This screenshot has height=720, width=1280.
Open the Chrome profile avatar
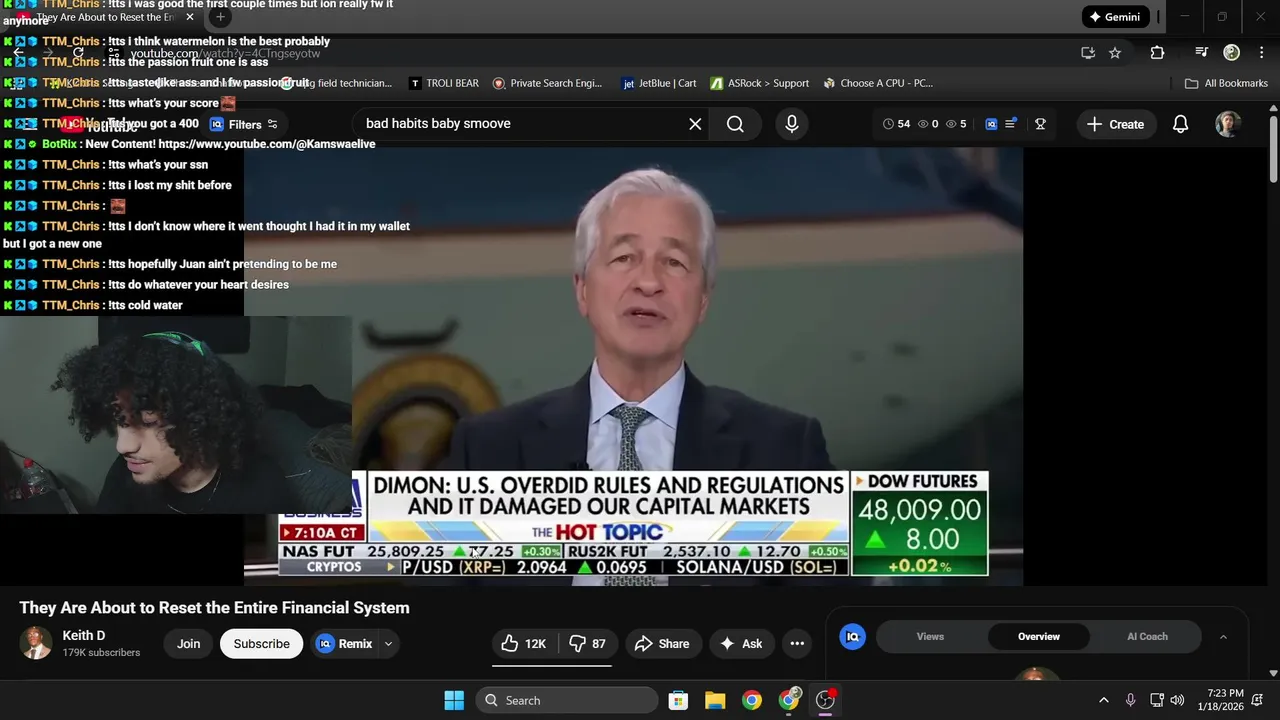coord(1232,53)
